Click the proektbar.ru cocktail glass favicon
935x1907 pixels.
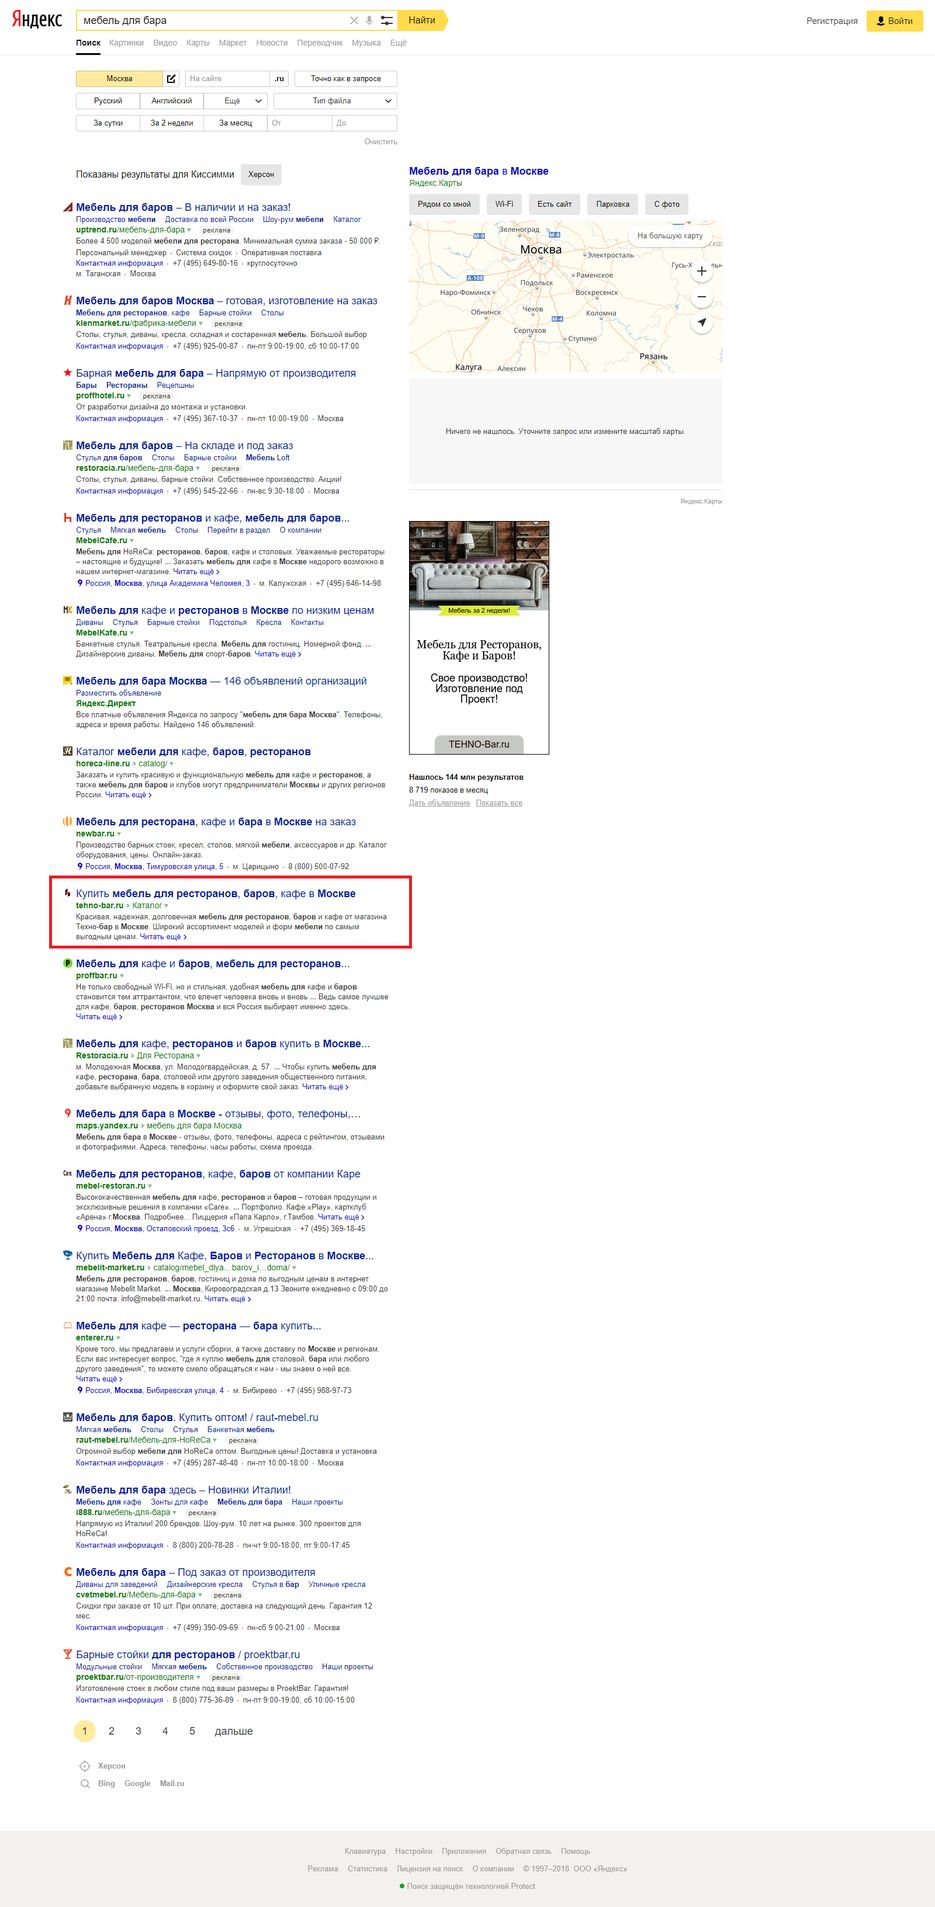(68, 1654)
